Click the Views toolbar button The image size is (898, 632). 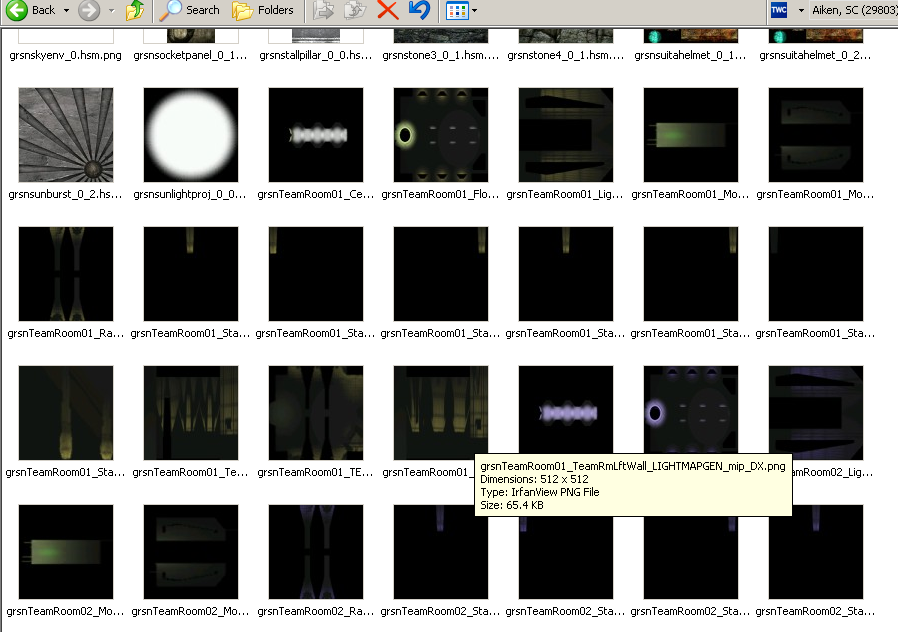click(x=457, y=10)
